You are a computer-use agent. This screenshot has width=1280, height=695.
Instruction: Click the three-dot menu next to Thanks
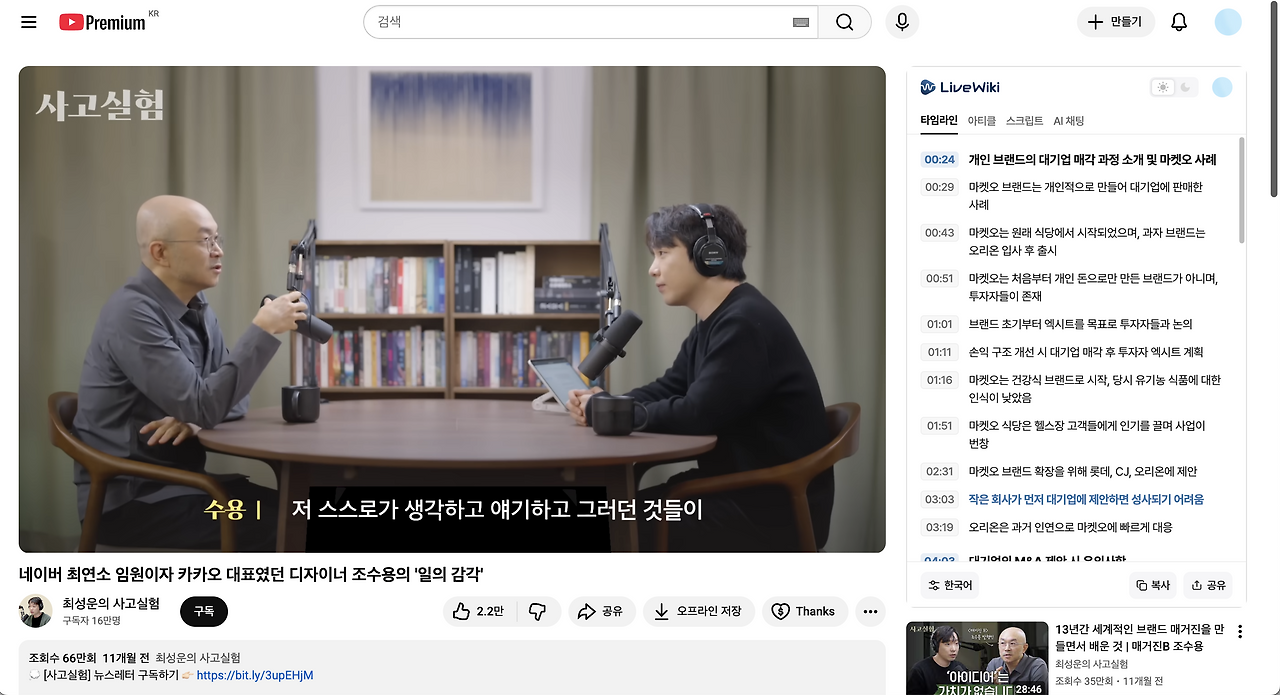point(869,611)
